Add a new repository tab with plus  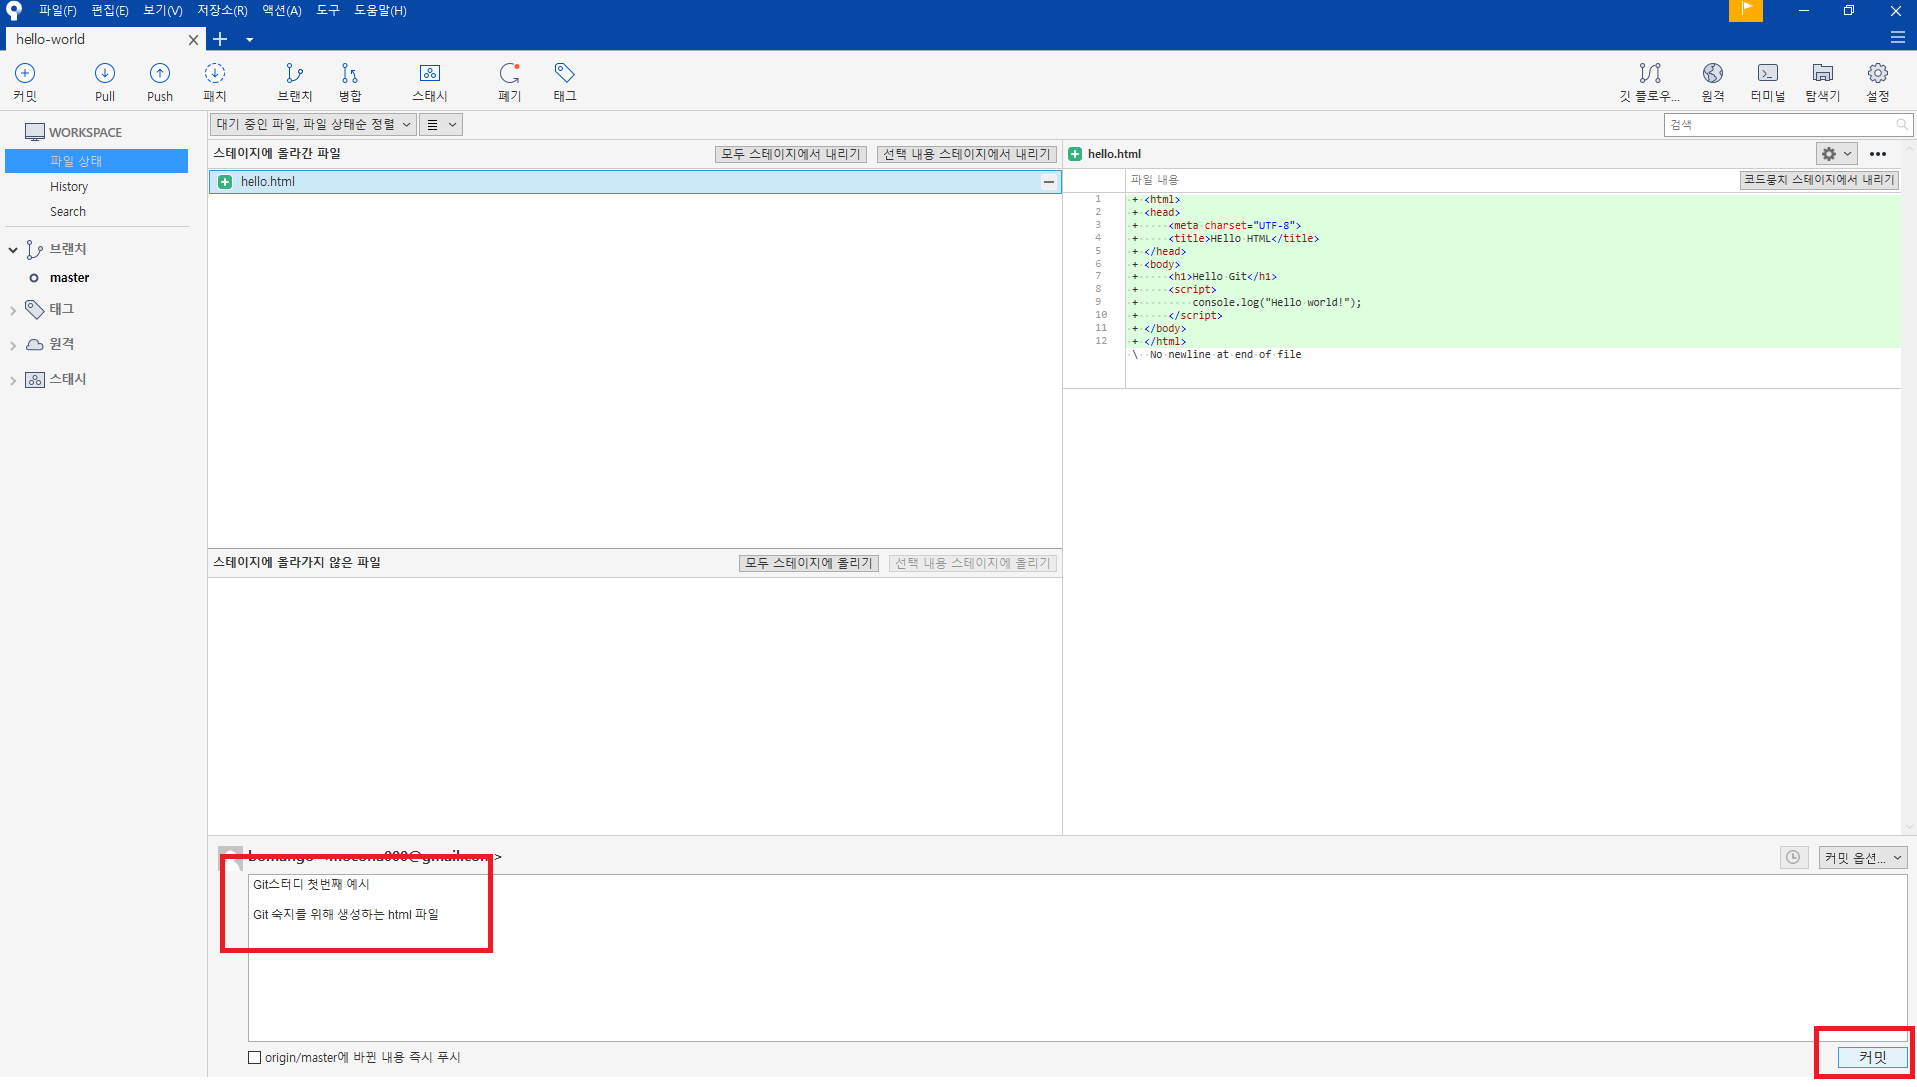[x=220, y=39]
